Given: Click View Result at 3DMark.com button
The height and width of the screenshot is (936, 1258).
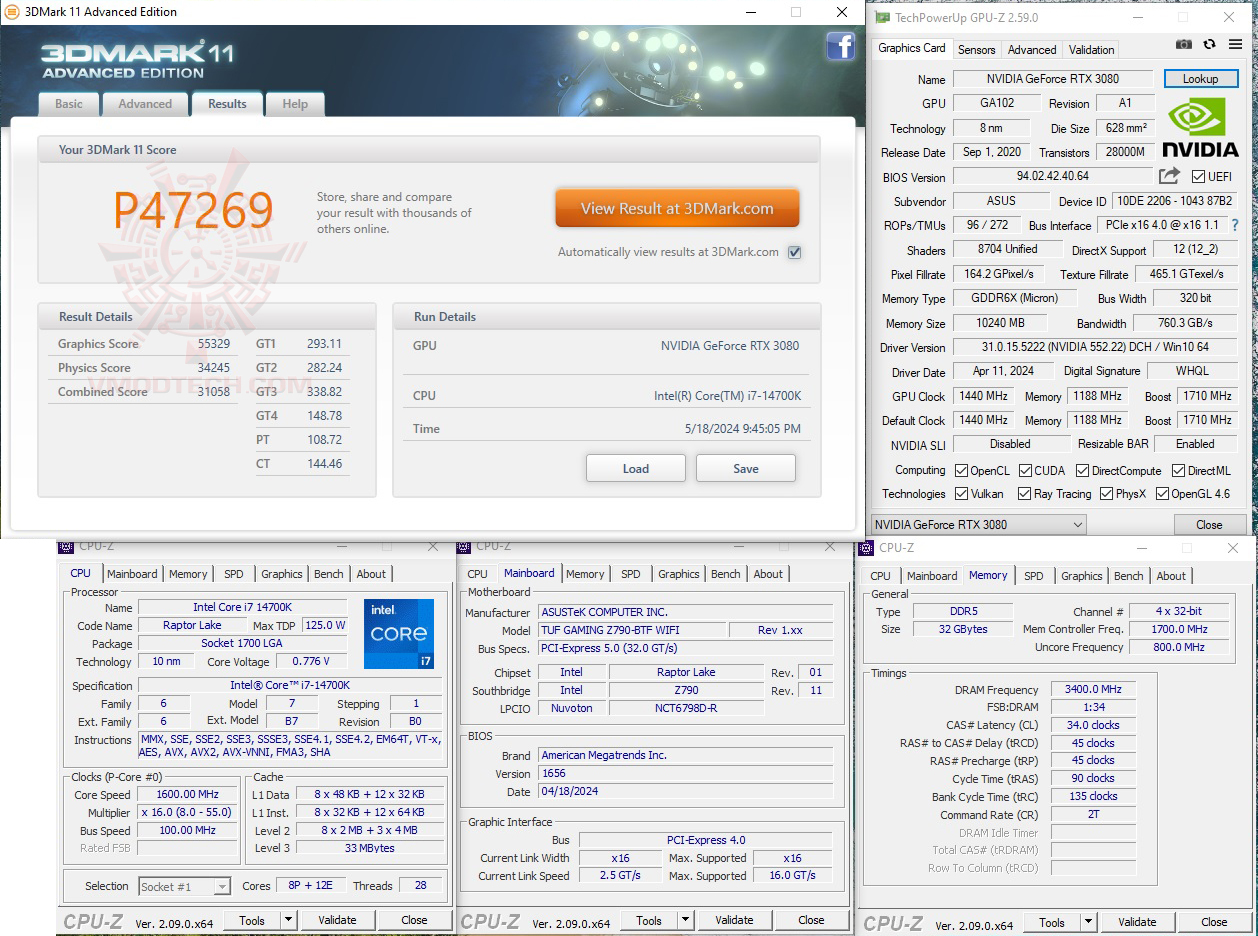Looking at the screenshot, I should pyautogui.click(x=677, y=209).
